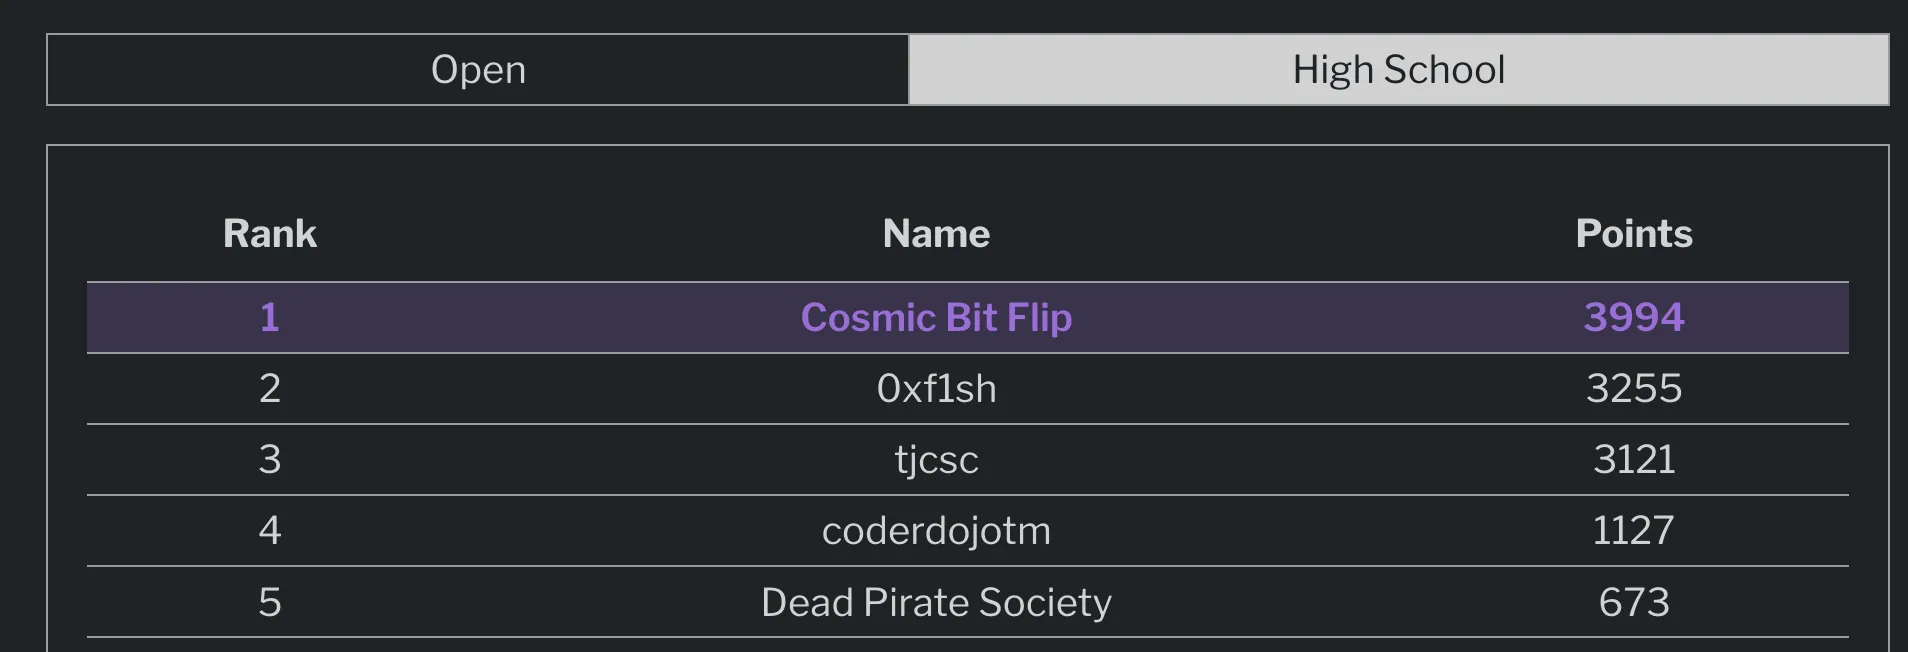Image resolution: width=1908 pixels, height=652 pixels.
Task: Sort by the Points column header
Action: point(1634,233)
